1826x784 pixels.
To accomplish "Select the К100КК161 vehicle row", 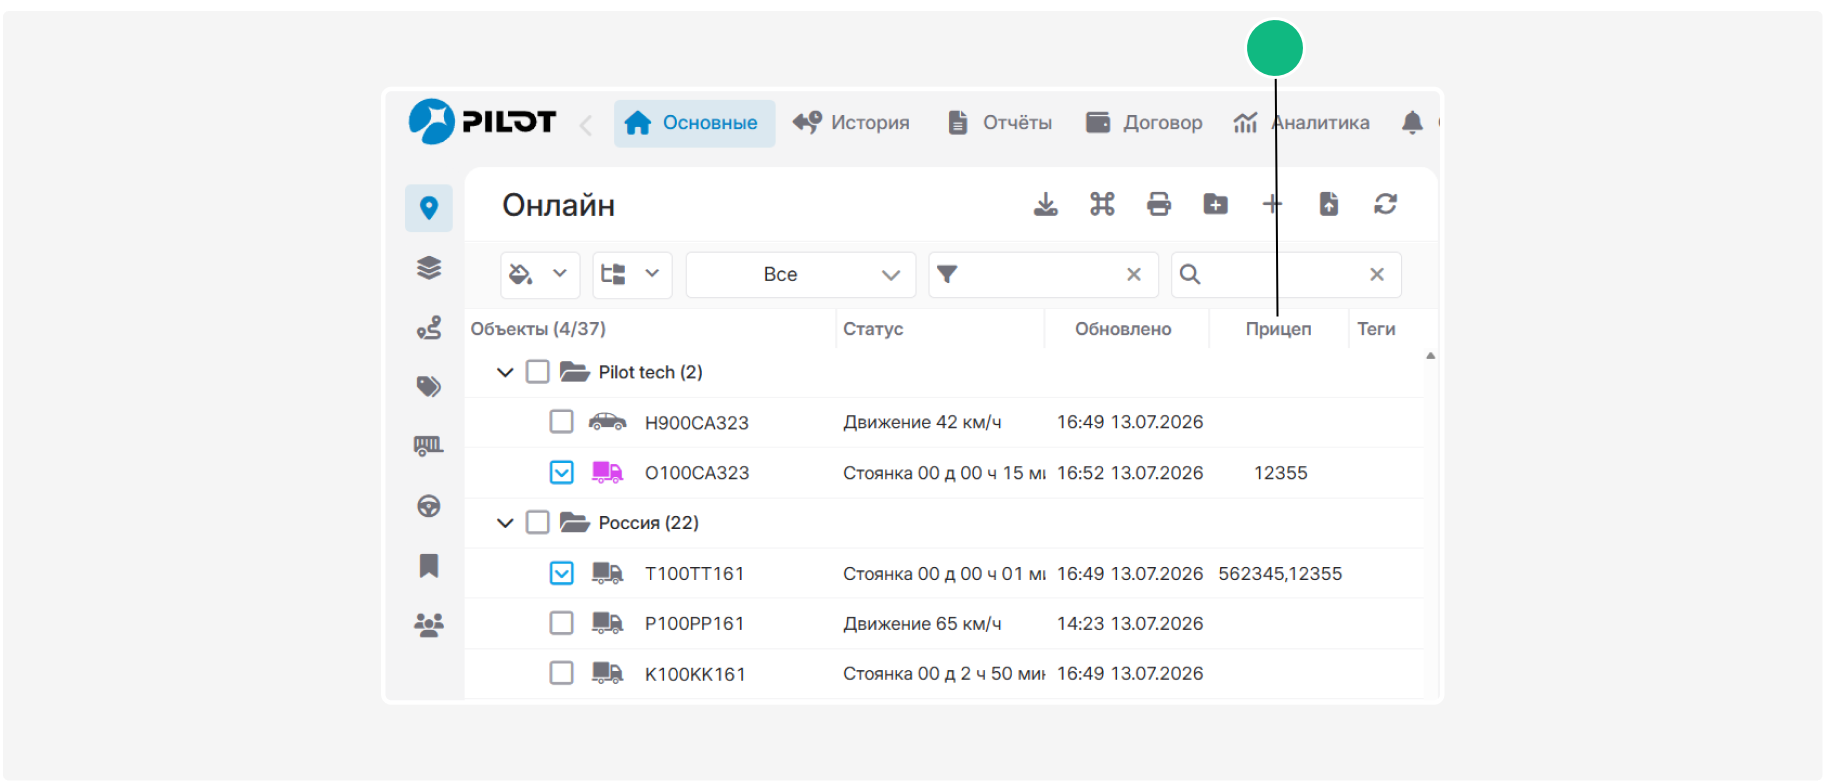I will 944,673.
